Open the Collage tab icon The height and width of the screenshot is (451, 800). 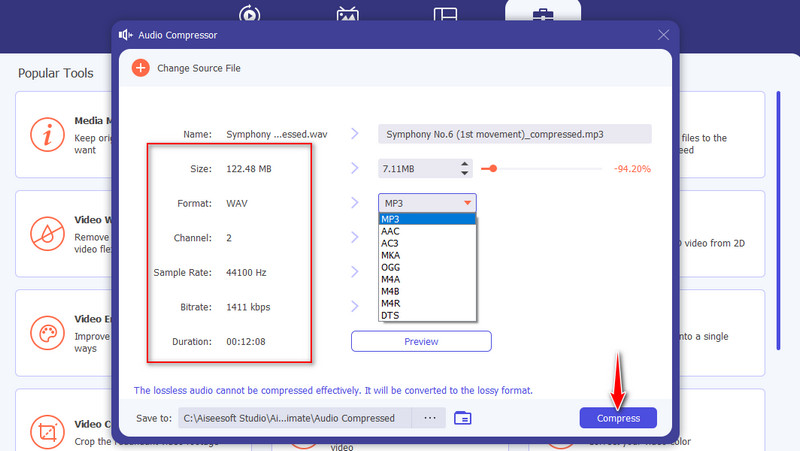pos(445,15)
